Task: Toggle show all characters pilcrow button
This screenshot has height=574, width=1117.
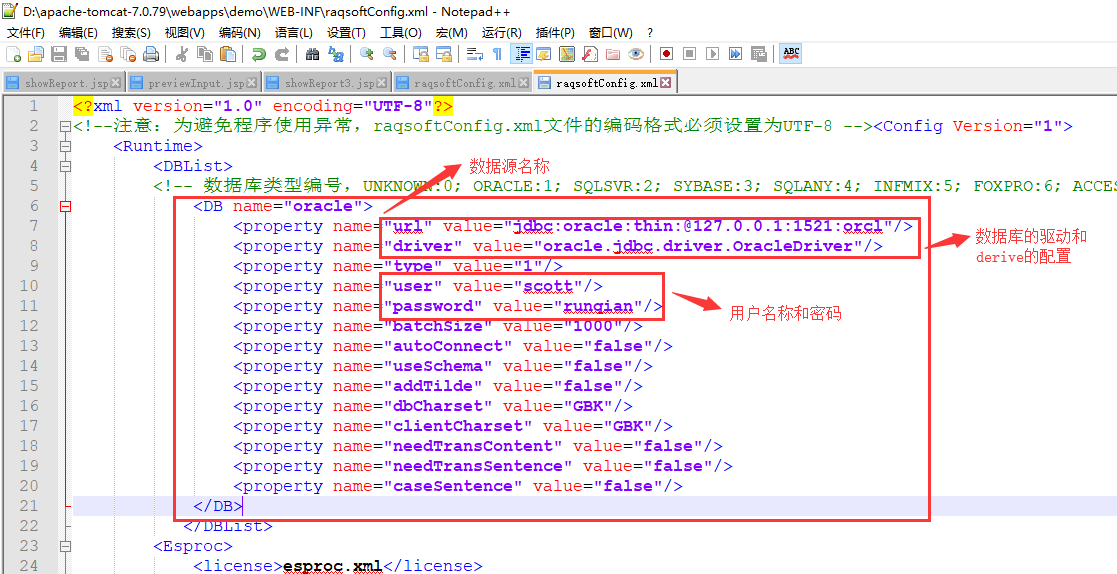Action: pyautogui.click(x=497, y=53)
